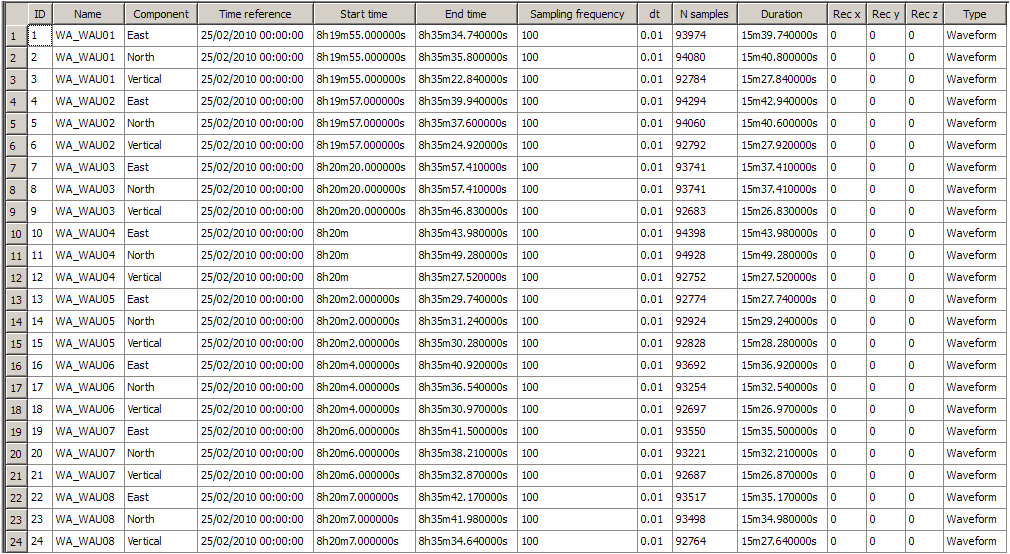Image resolution: width=1010 pixels, height=554 pixels.
Task: Select row header number 12
Action: click(13, 277)
